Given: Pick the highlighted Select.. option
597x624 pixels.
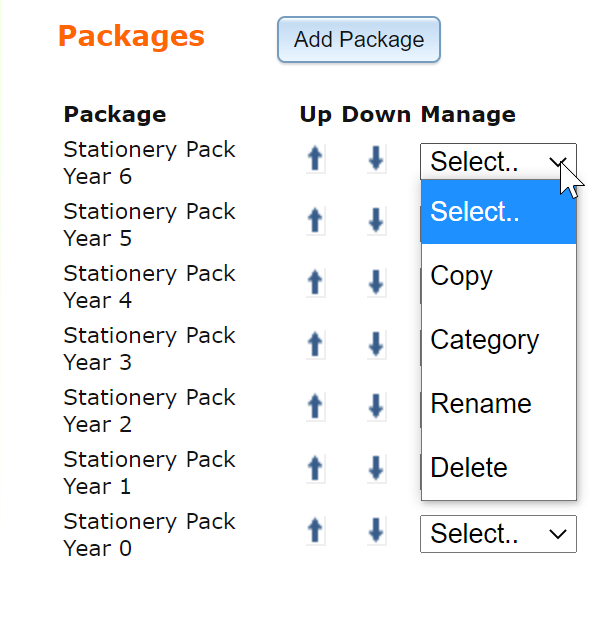Looking at the screenshot, I should click(x=499, y=212).
